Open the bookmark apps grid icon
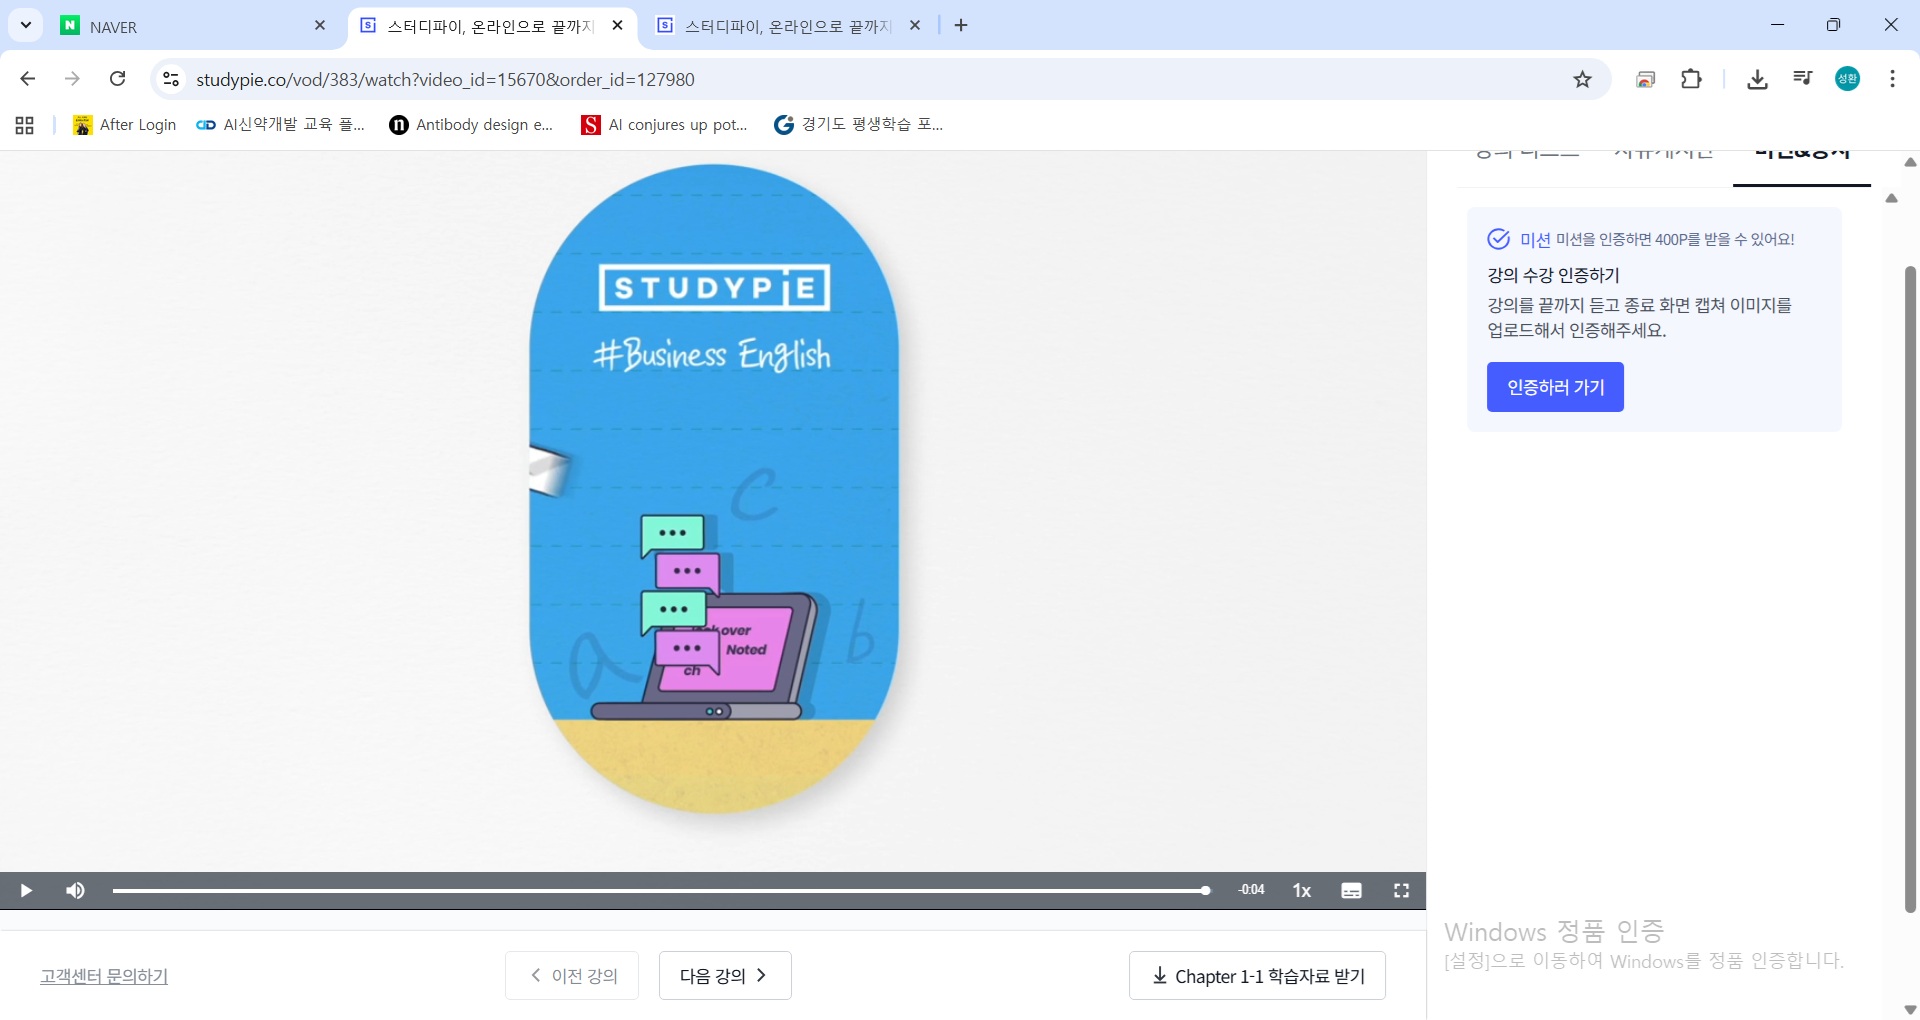1920x1020 pixels. [x=25, y=125]
